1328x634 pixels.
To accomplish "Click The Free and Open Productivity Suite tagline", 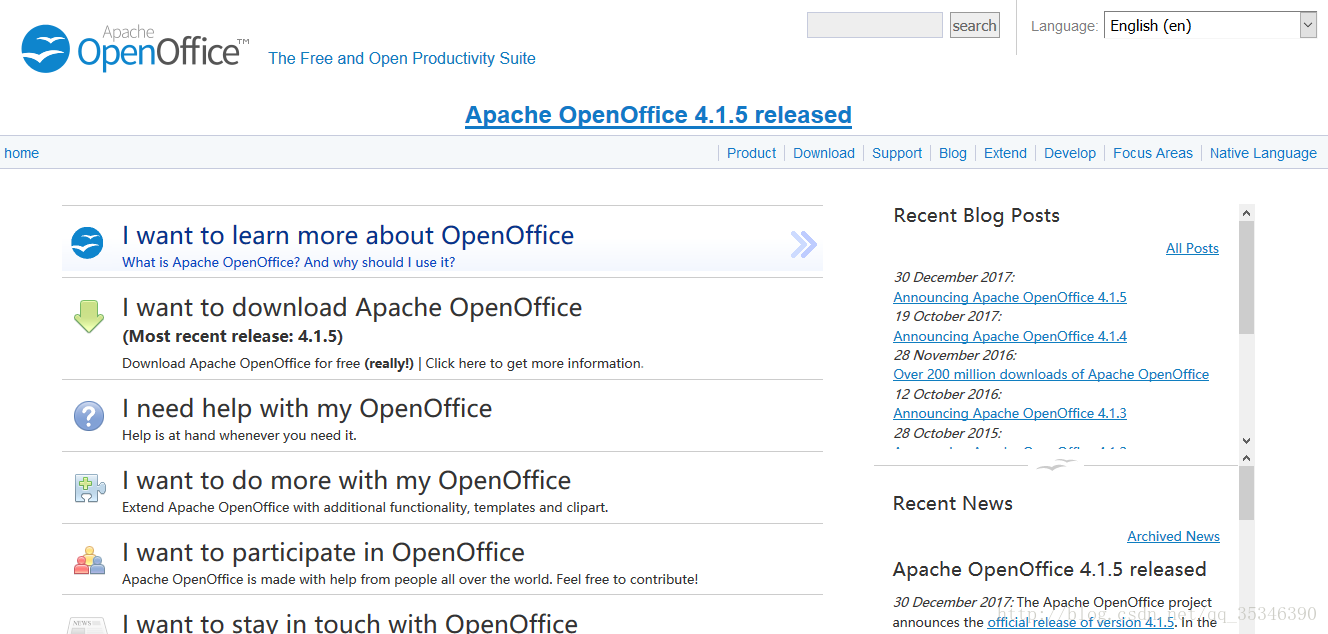I will 402,58.
